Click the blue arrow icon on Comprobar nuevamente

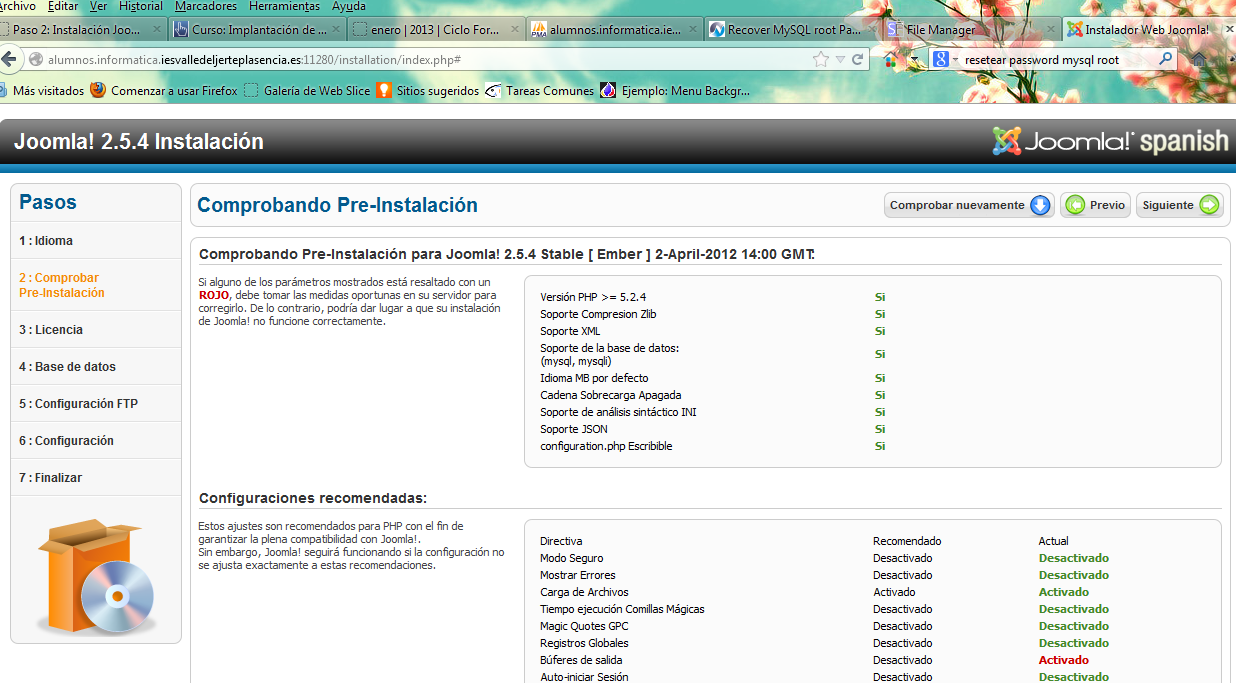coord(1040,205)
